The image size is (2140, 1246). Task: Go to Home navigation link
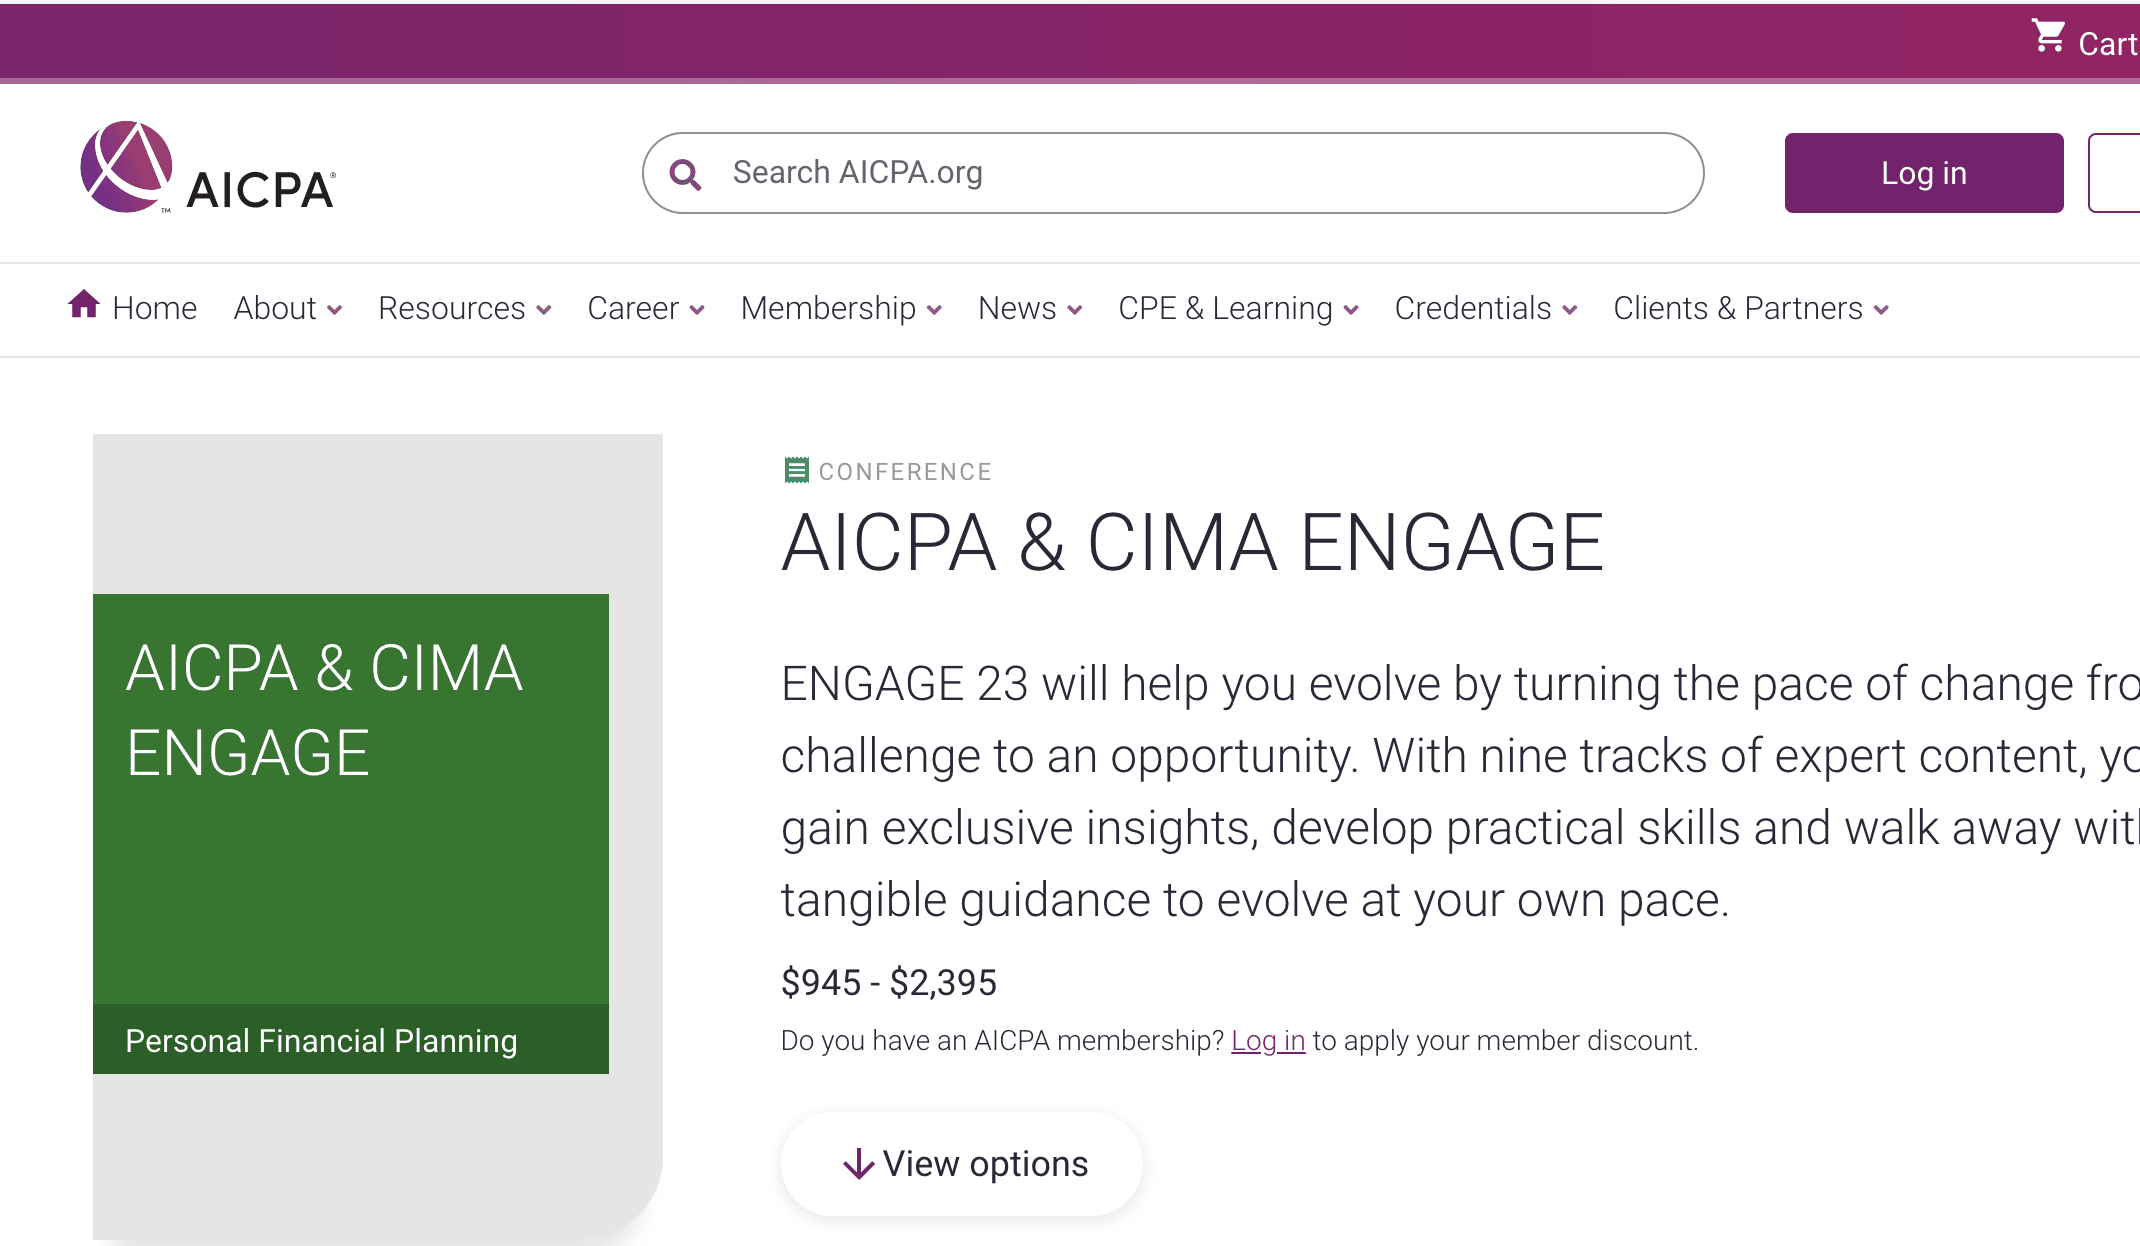coord(154,308)
